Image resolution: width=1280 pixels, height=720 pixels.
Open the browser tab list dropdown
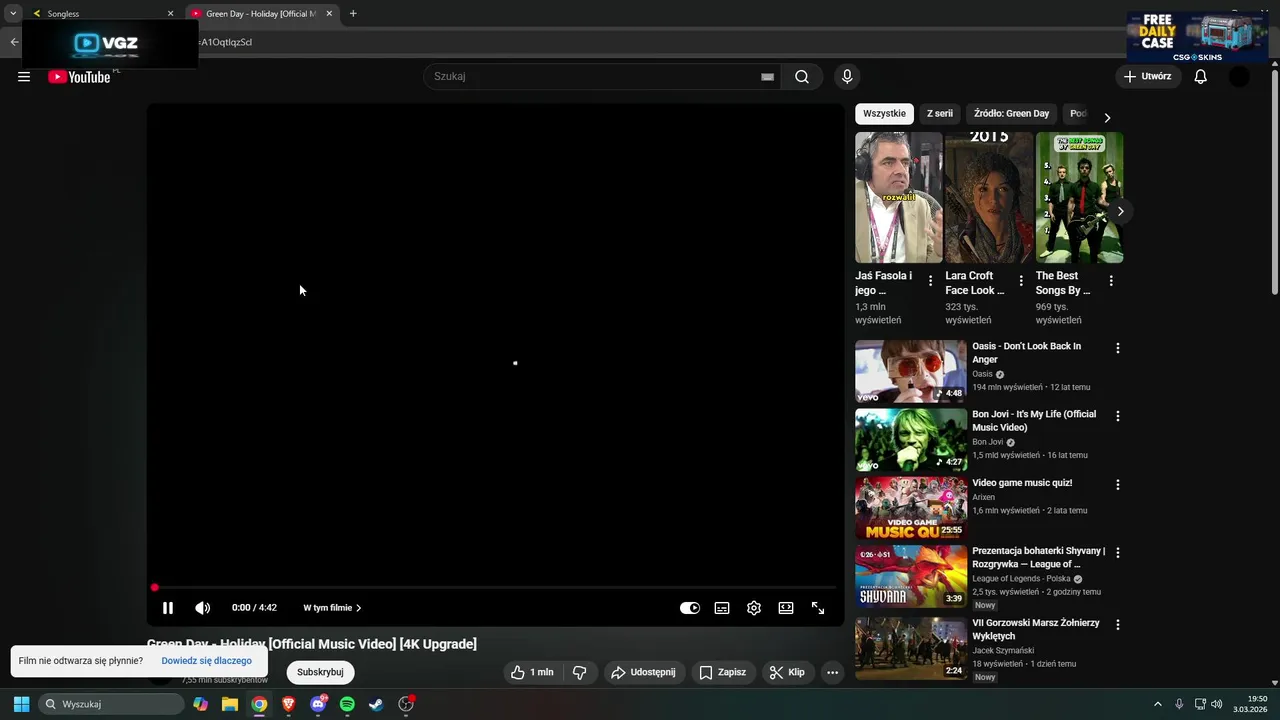13,14
